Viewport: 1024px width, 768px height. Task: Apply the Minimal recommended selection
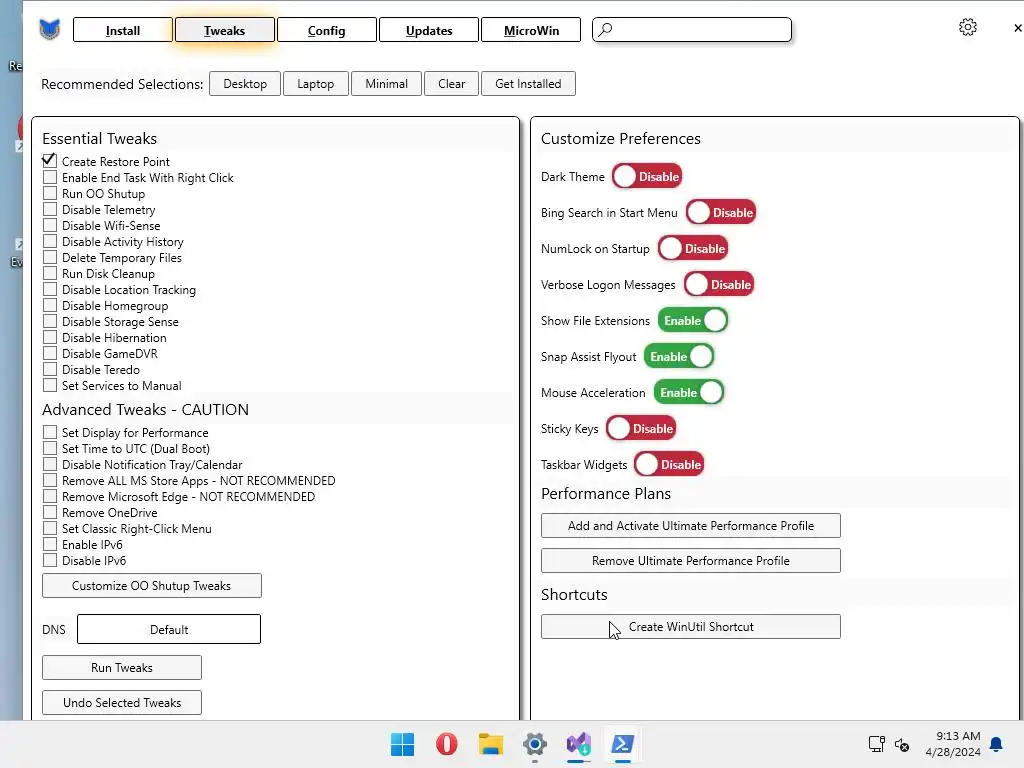386,84
